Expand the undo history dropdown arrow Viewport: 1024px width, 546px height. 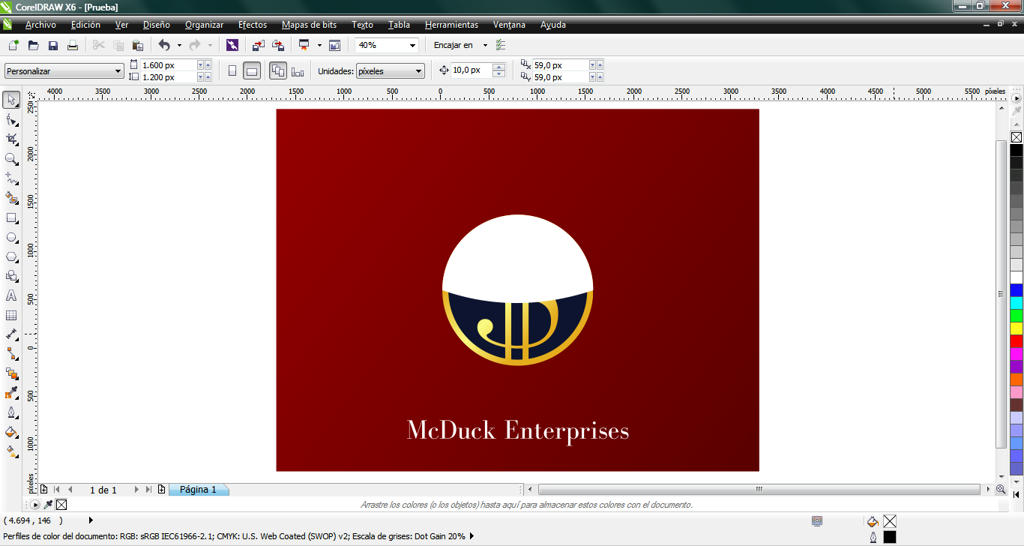tap(180, 45)
